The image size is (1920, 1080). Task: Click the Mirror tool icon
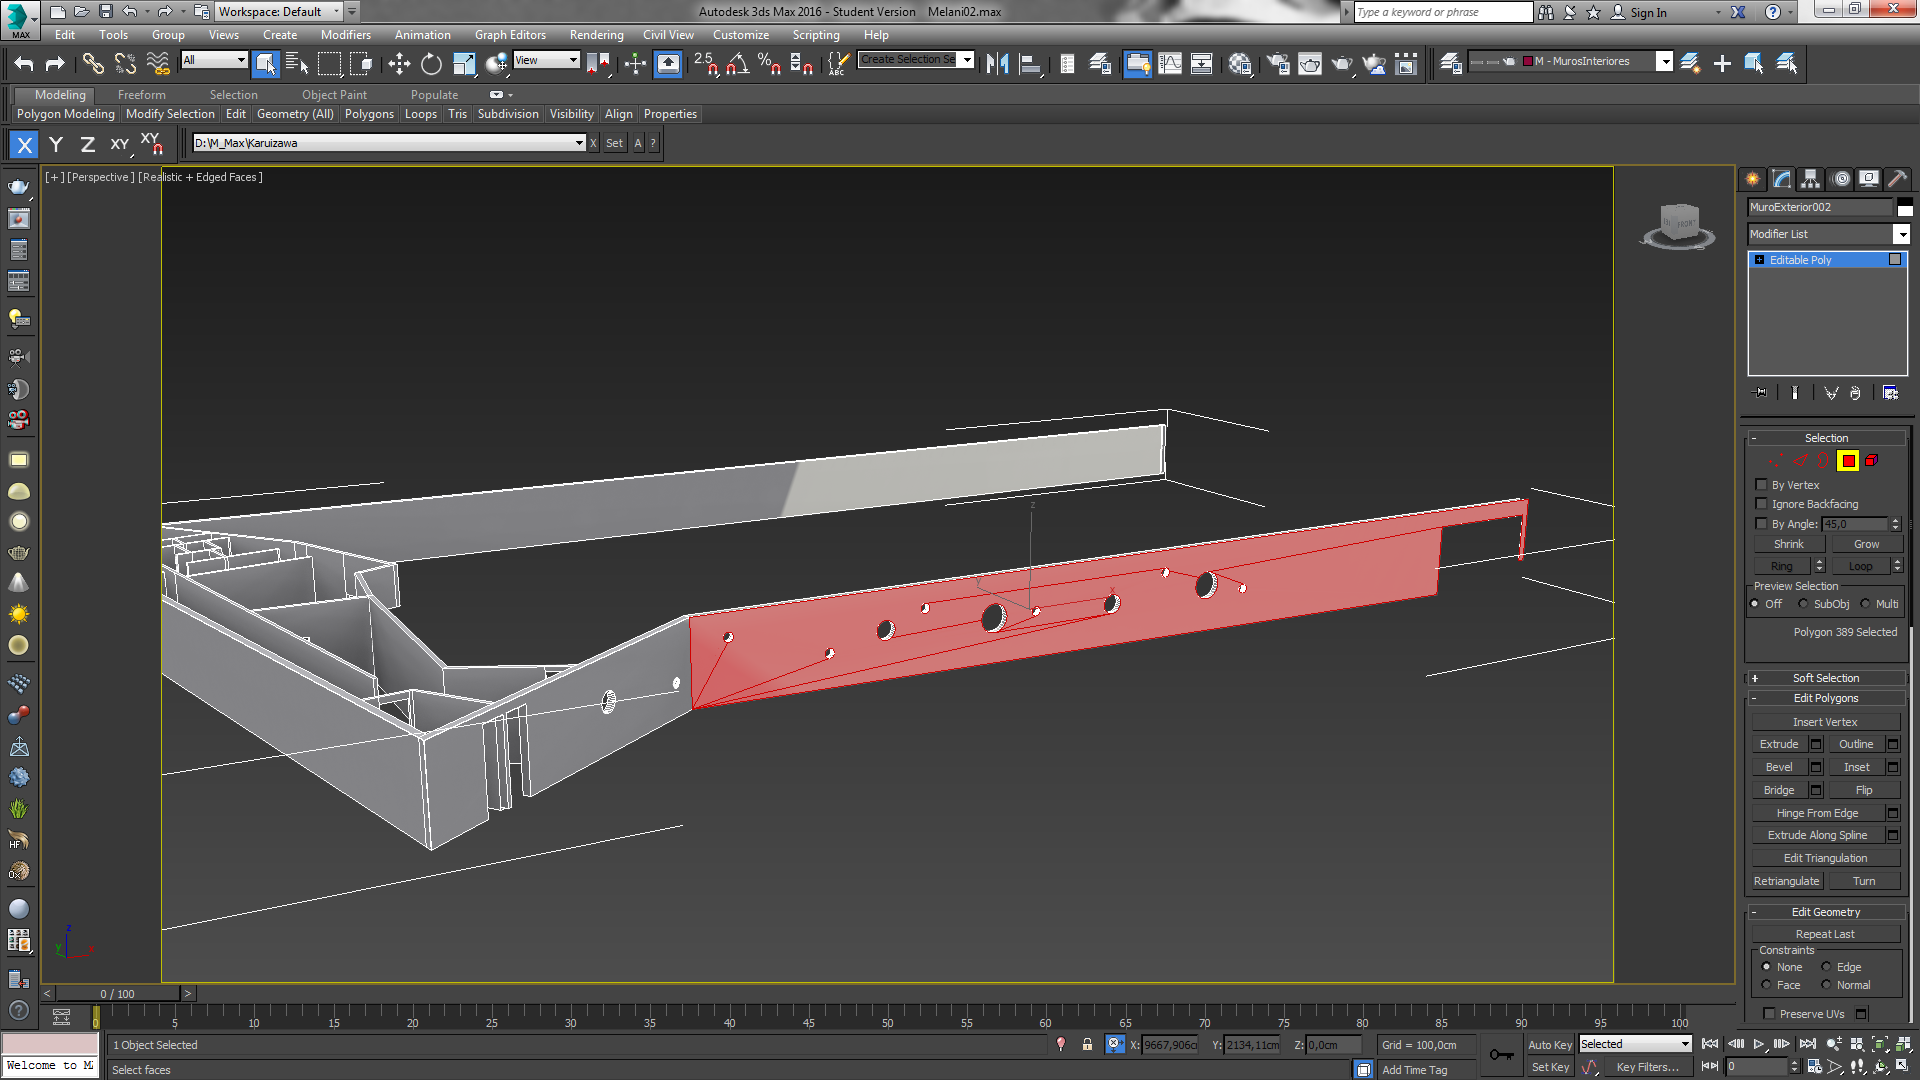point(997,64)
